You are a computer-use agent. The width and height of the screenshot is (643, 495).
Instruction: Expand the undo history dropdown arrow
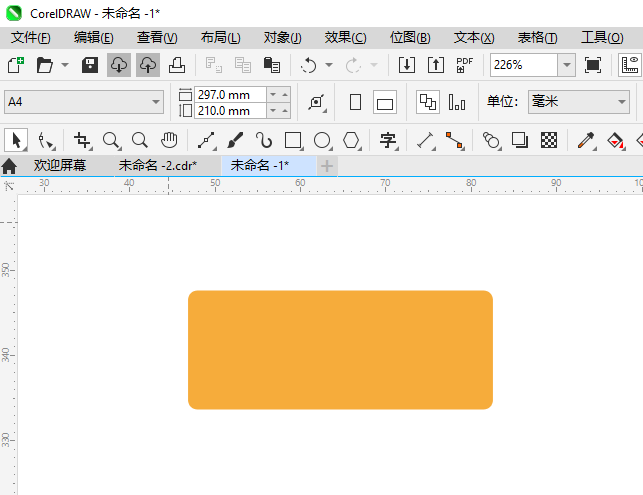coord(329,65)
